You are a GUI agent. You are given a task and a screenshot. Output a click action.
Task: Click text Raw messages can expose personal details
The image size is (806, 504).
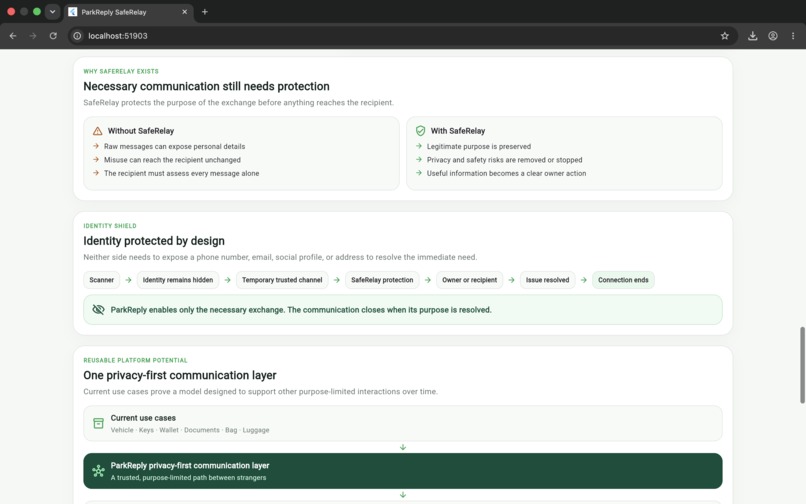pyautogui.click(x=174, y=147)
